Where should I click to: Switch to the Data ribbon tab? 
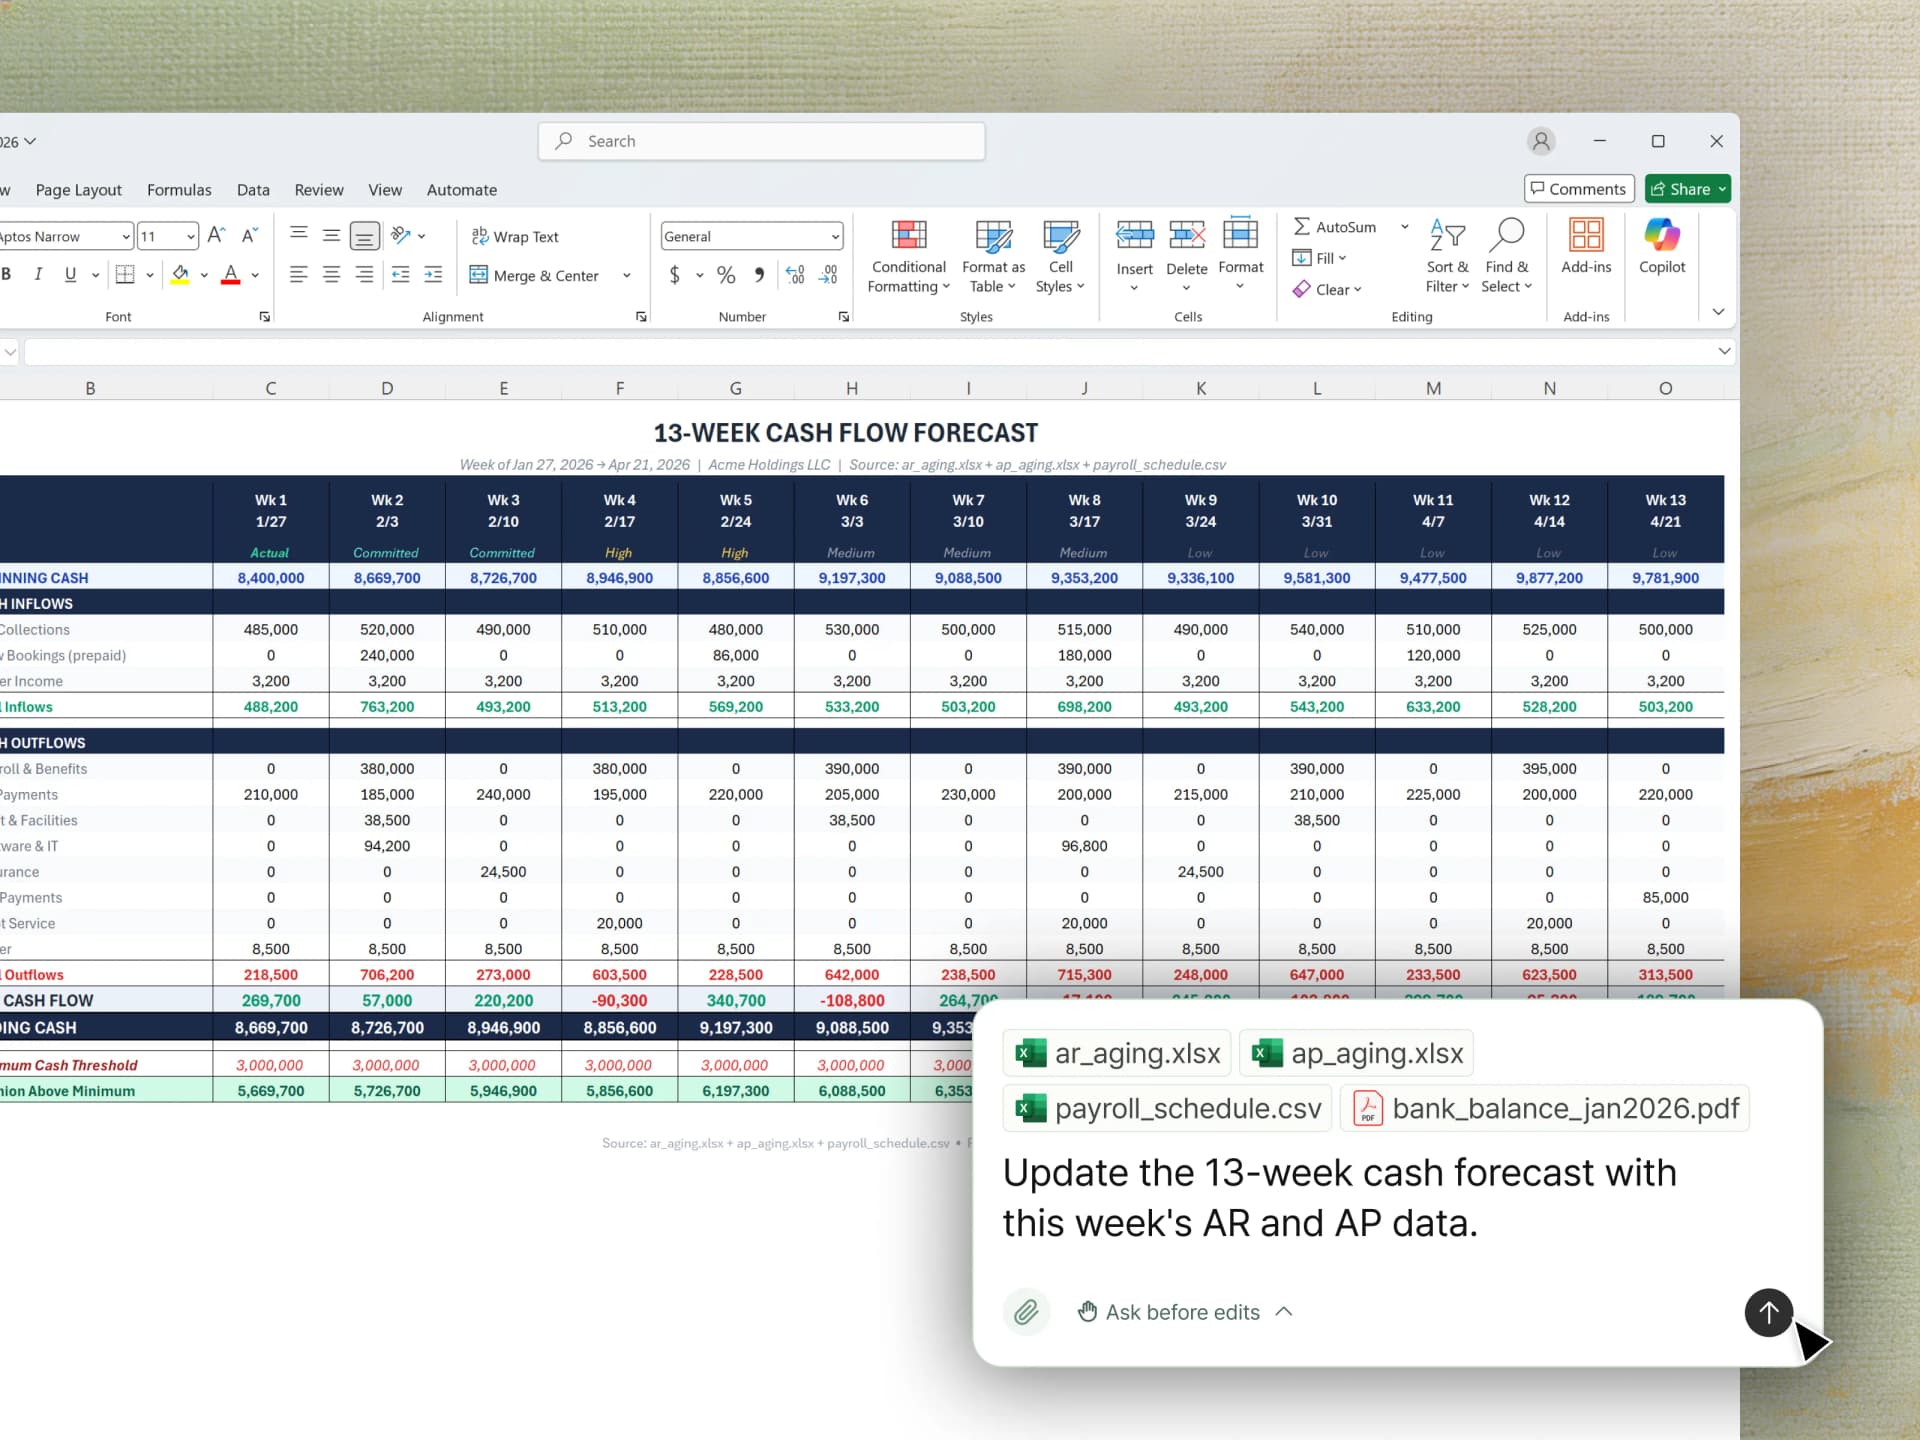point(253,190)
